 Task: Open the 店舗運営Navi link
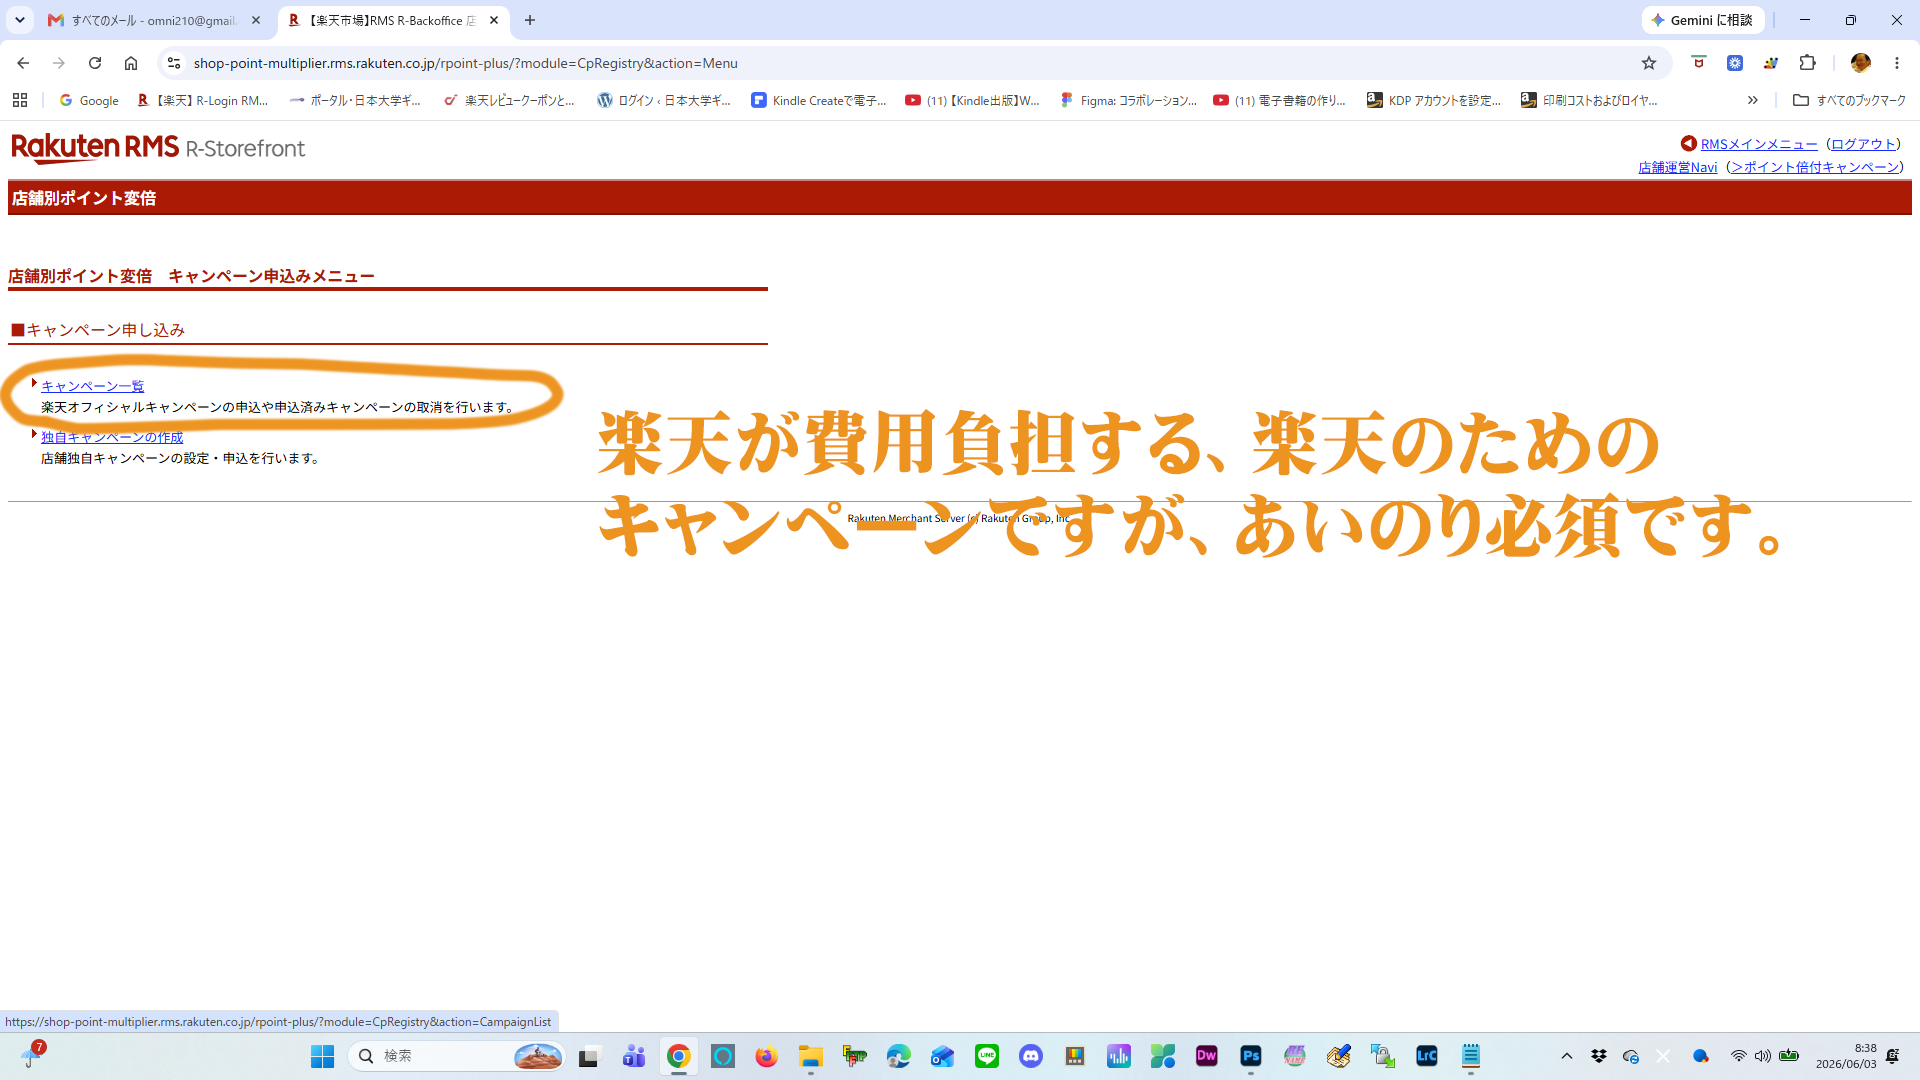click(x=1677, y=167)
